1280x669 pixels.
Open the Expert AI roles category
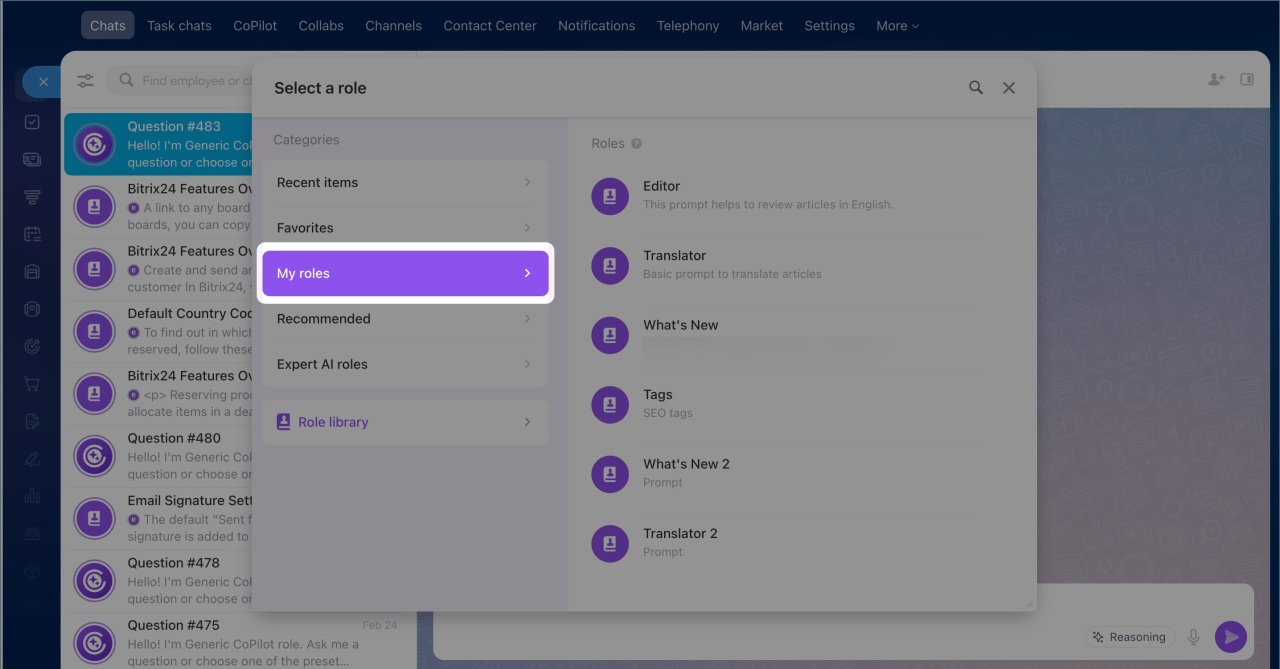tap(405, 364)
